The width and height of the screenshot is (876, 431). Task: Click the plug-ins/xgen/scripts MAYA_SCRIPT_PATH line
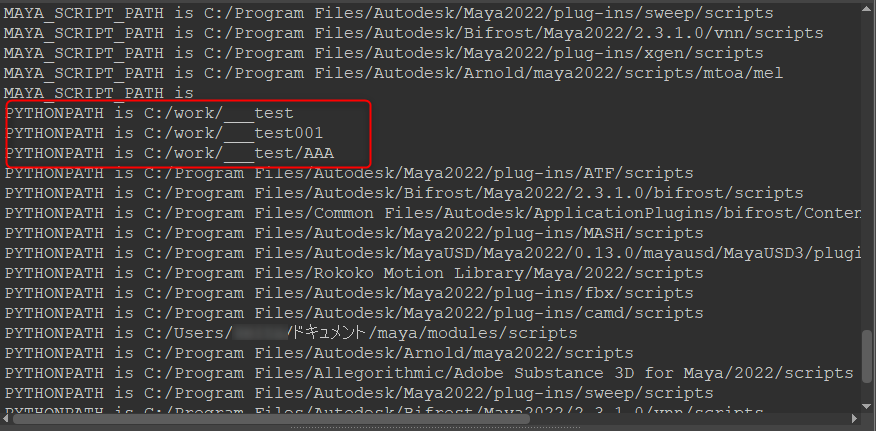click(383, 54)
